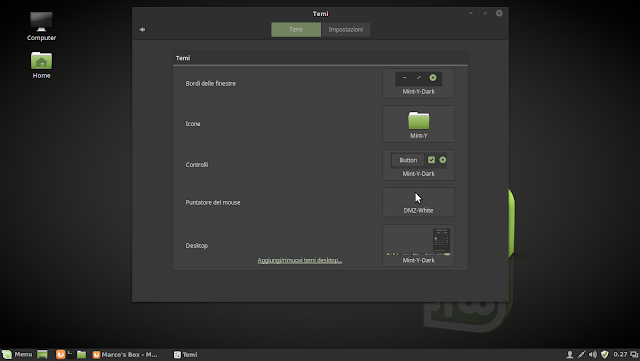Click the 'Bordi delle finestre' label
The height and width of the screenshot is (361, 640).
[211, 83]
